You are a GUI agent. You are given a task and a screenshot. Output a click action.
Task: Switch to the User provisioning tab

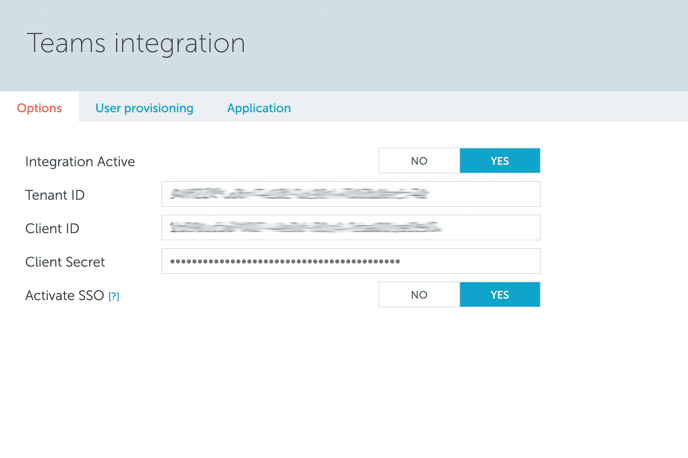pos(144,108)
